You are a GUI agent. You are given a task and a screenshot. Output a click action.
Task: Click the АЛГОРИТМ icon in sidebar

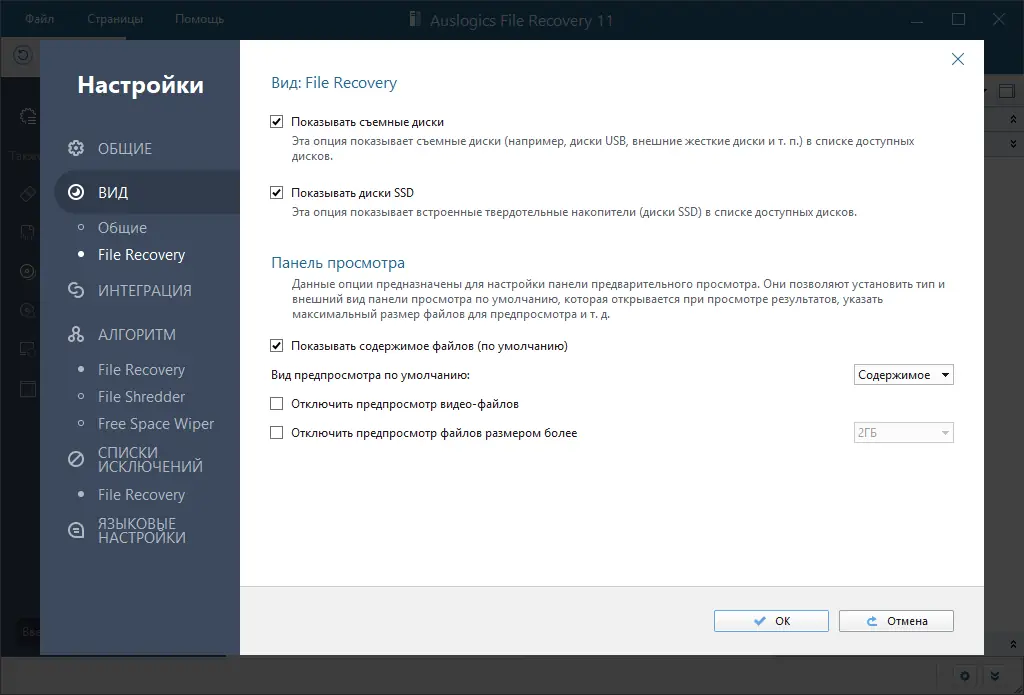(76, 334)
